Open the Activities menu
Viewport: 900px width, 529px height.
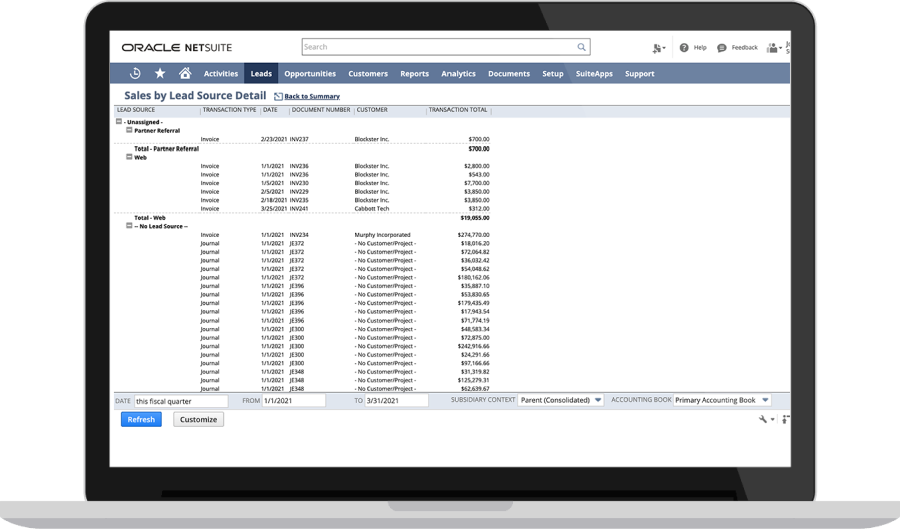tap(221, 73)
